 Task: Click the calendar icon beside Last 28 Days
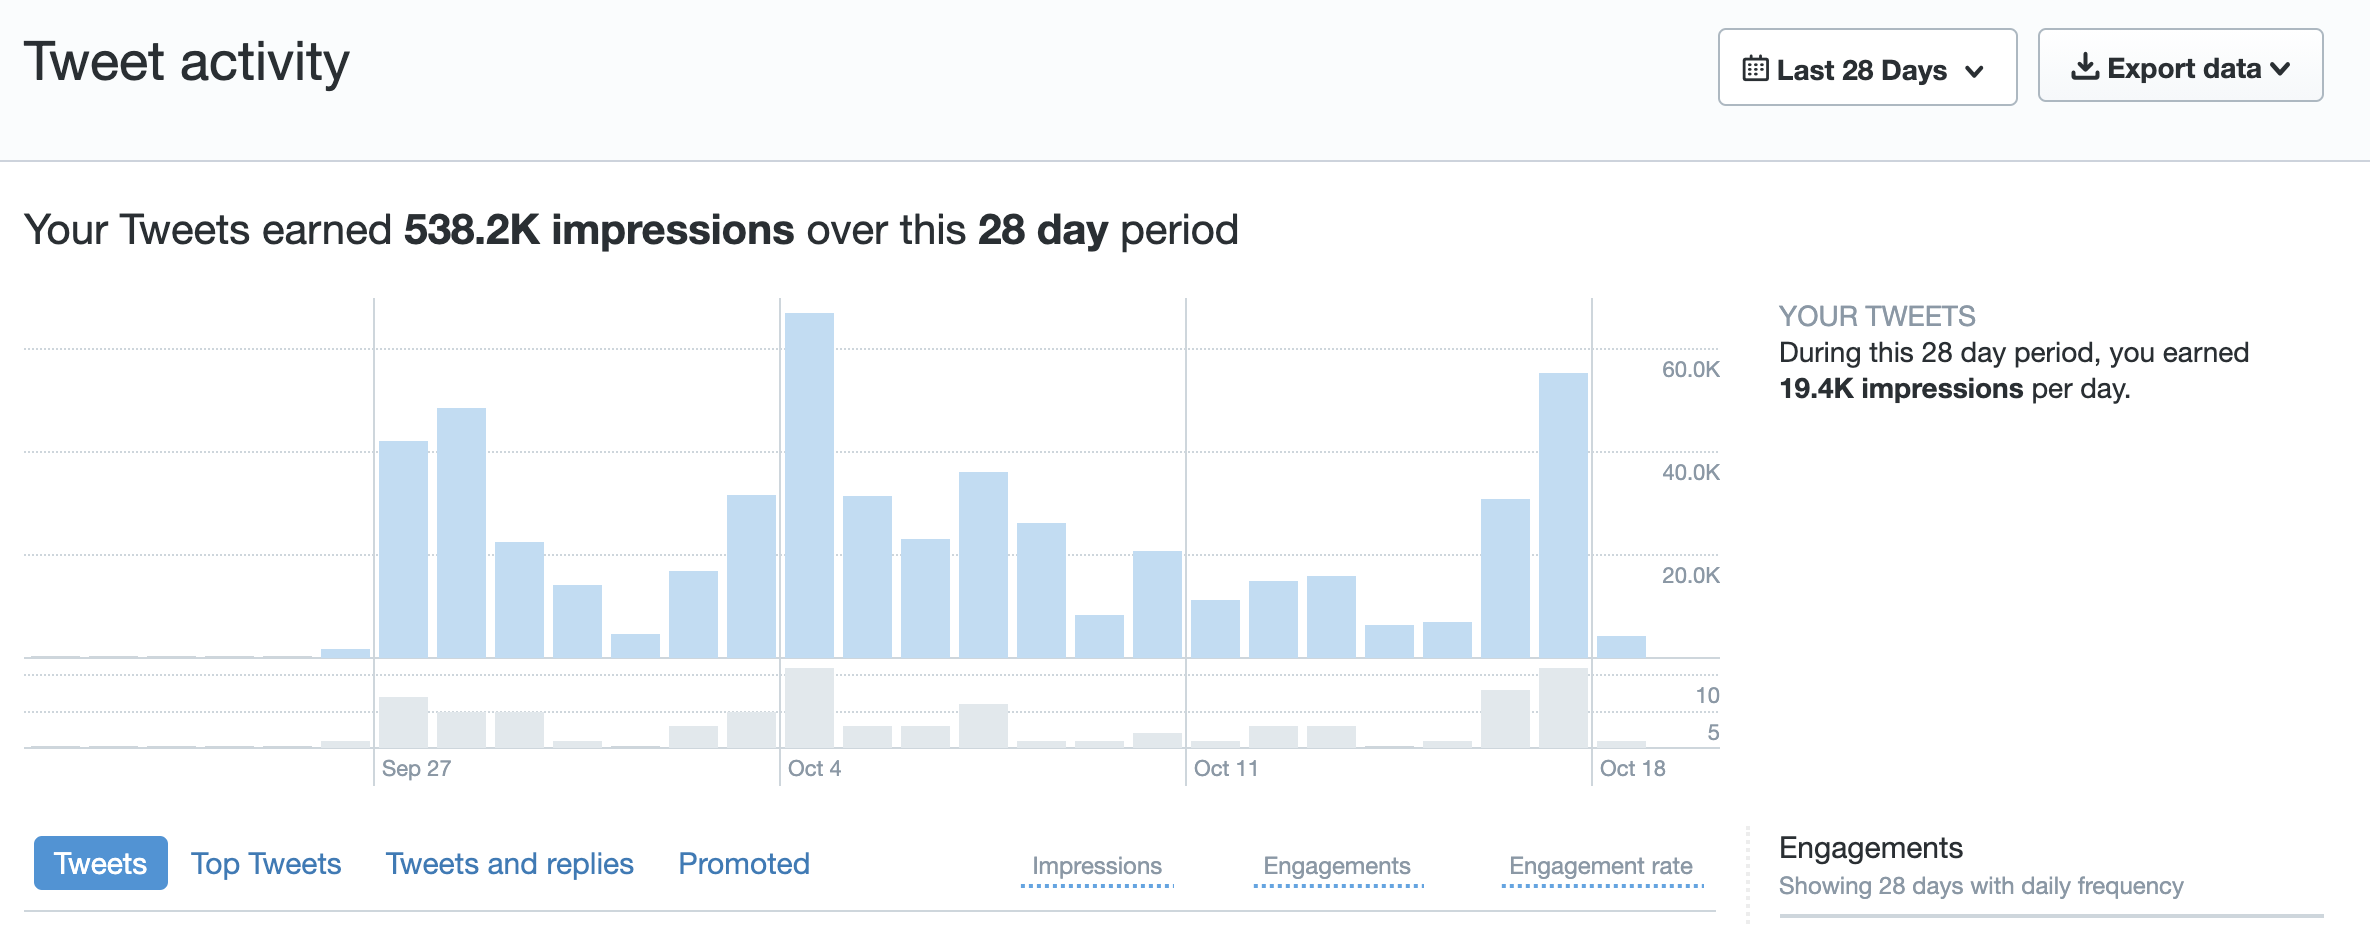point(1755,69)
